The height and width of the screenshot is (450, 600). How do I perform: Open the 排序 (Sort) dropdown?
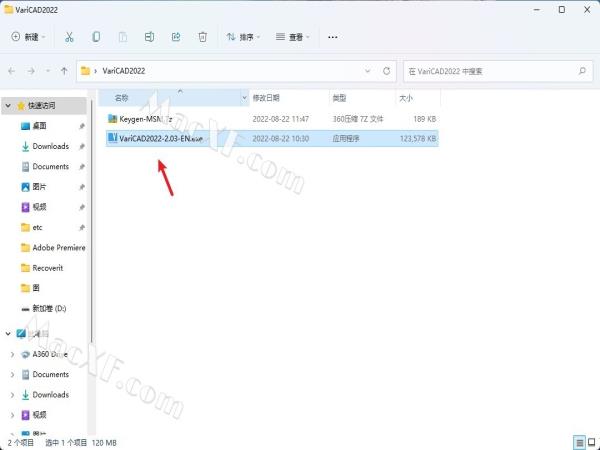pos(243,37)
